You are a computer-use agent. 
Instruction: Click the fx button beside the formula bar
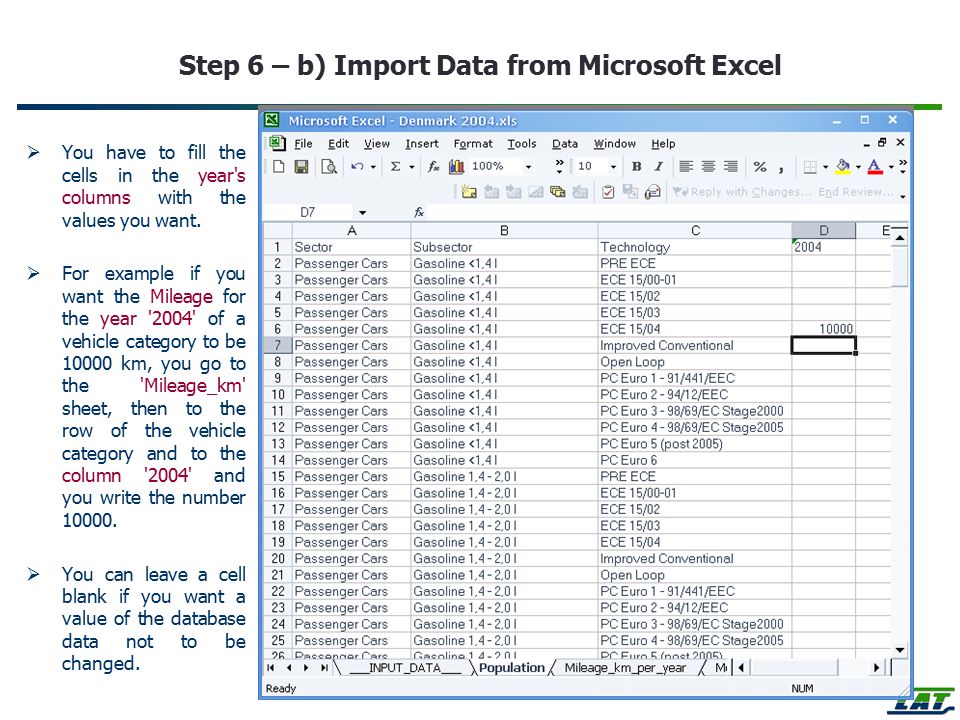[x=419, y=212]
